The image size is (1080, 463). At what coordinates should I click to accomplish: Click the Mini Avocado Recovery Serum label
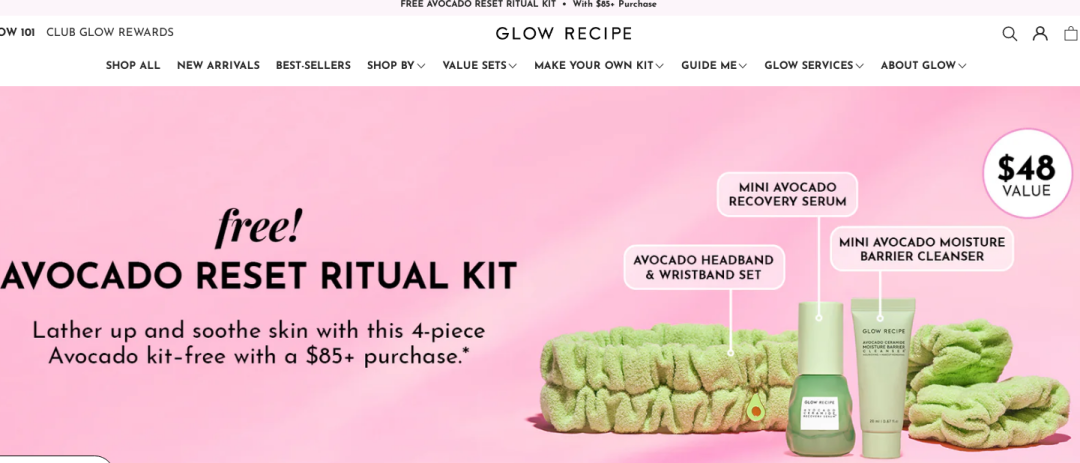click(x=787, y=194)
